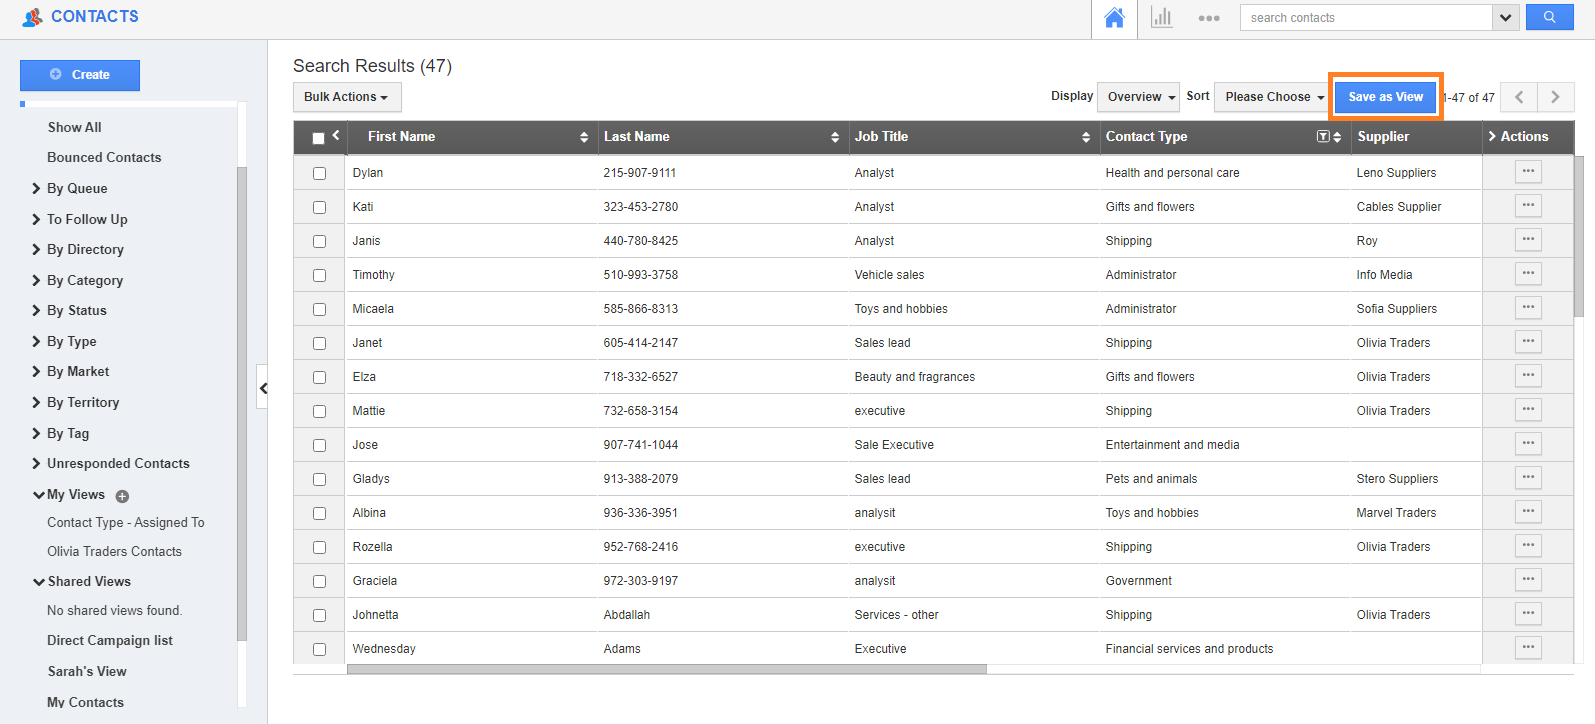
Task: Select the checkbox for Wednesday Adams
Action: (x=319, y=649)
